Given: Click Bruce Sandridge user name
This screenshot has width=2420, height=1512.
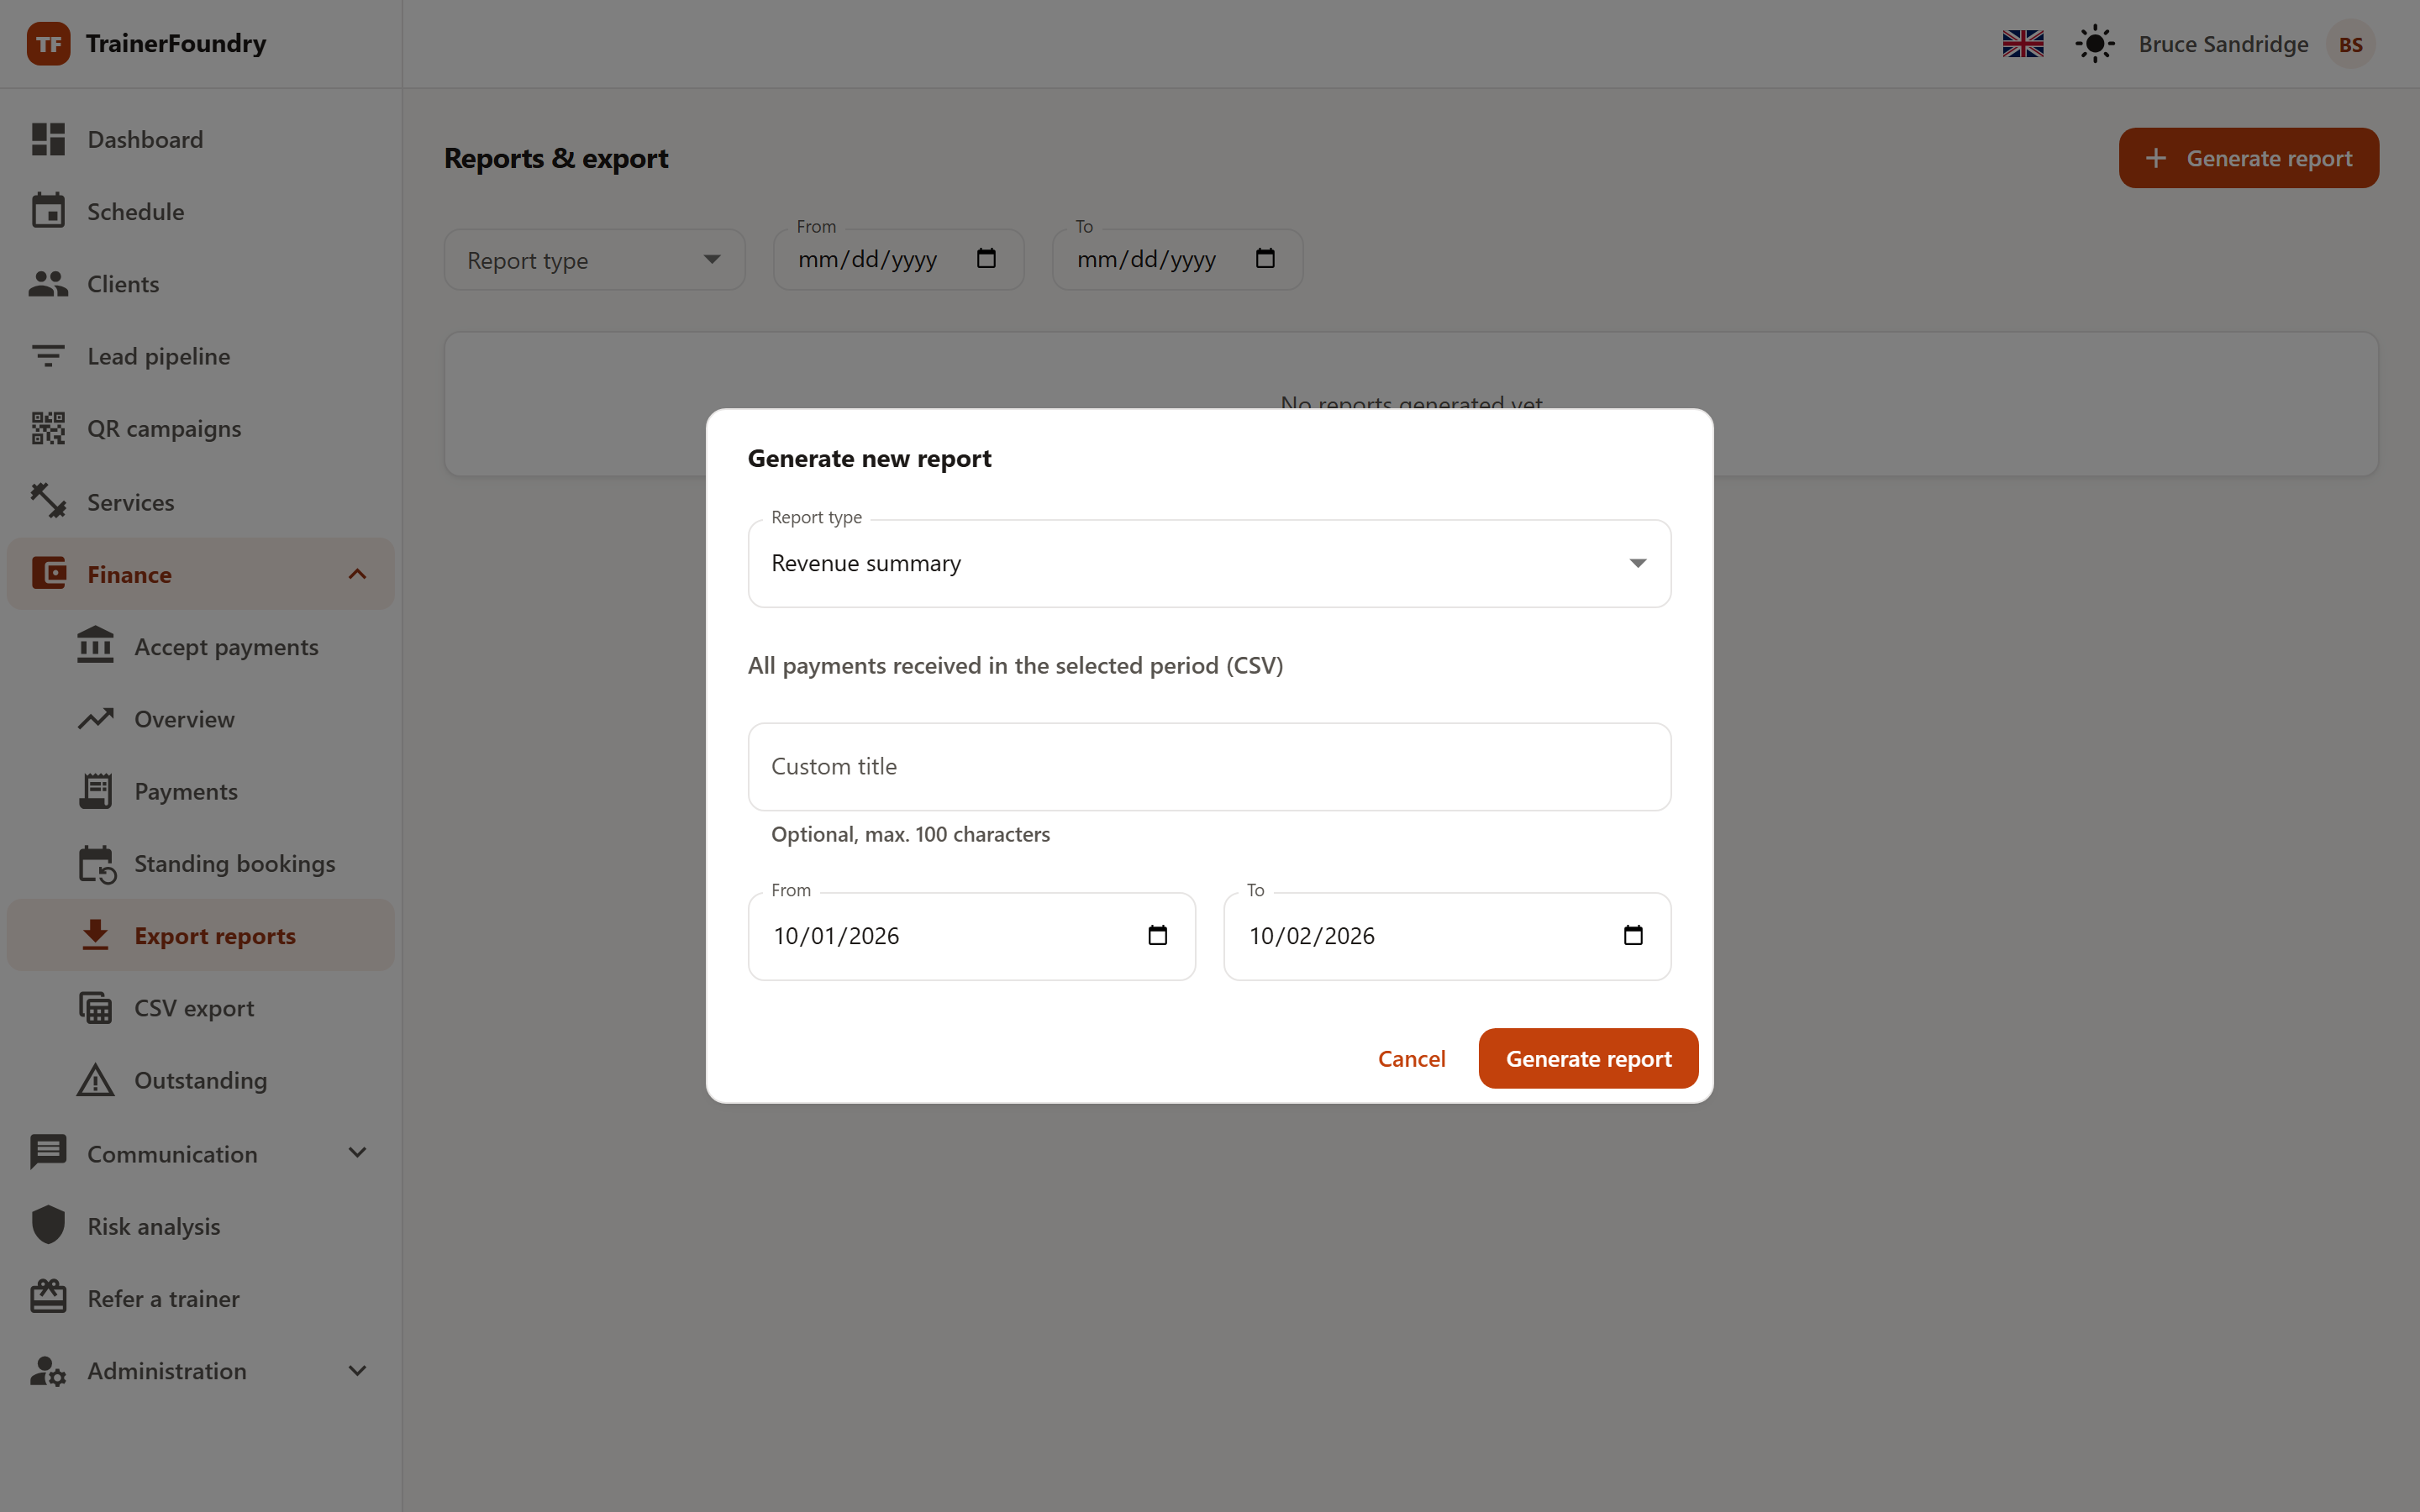Looking at the screenshot, I should [x=2223, y=44].
